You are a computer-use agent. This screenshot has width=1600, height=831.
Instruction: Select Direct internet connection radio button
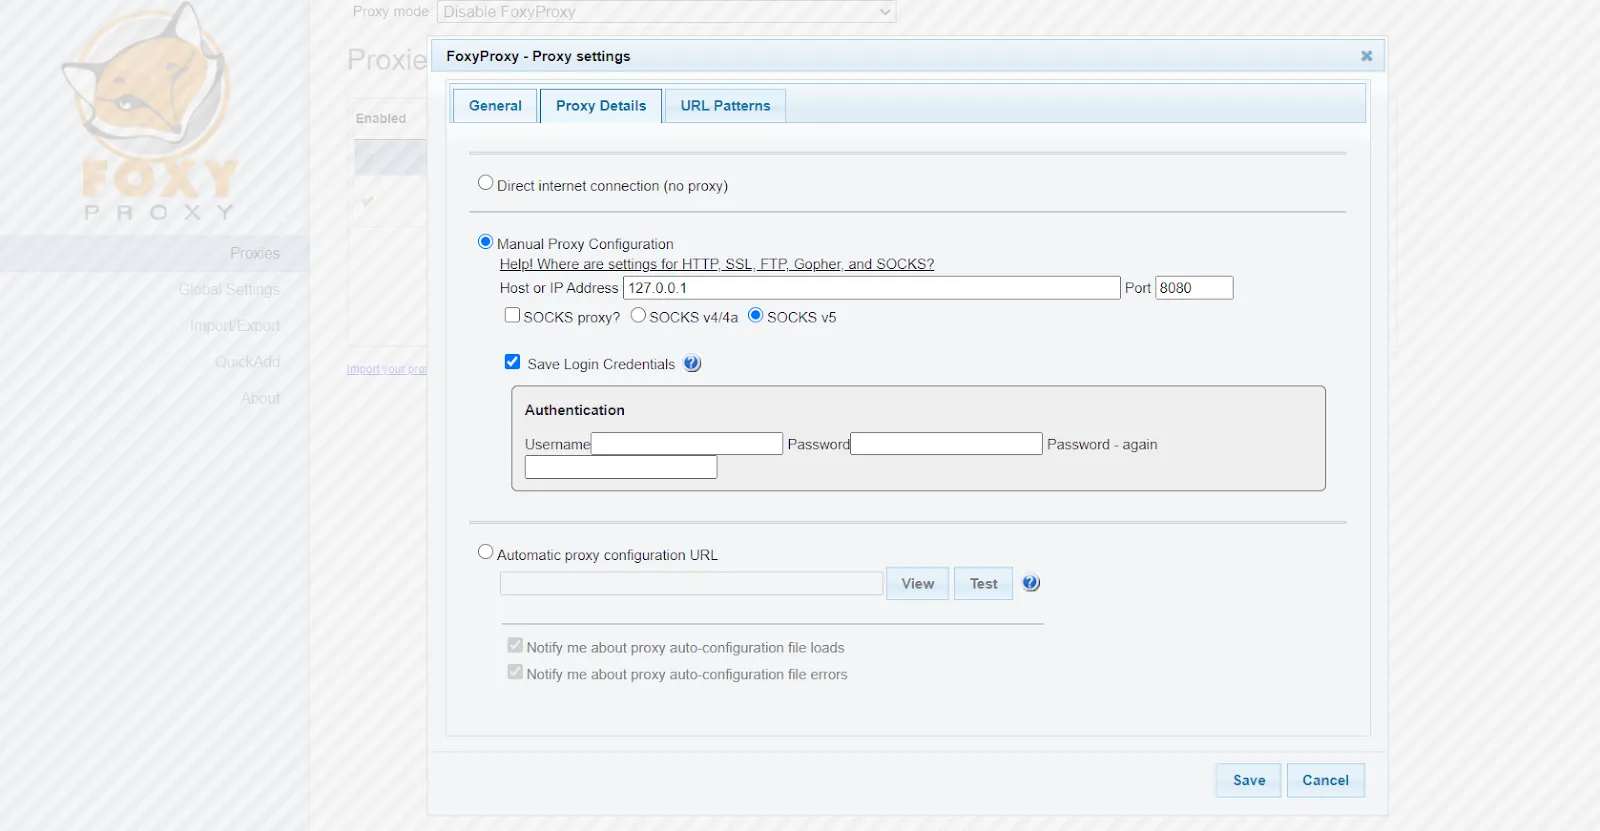(x=485, y=183)
